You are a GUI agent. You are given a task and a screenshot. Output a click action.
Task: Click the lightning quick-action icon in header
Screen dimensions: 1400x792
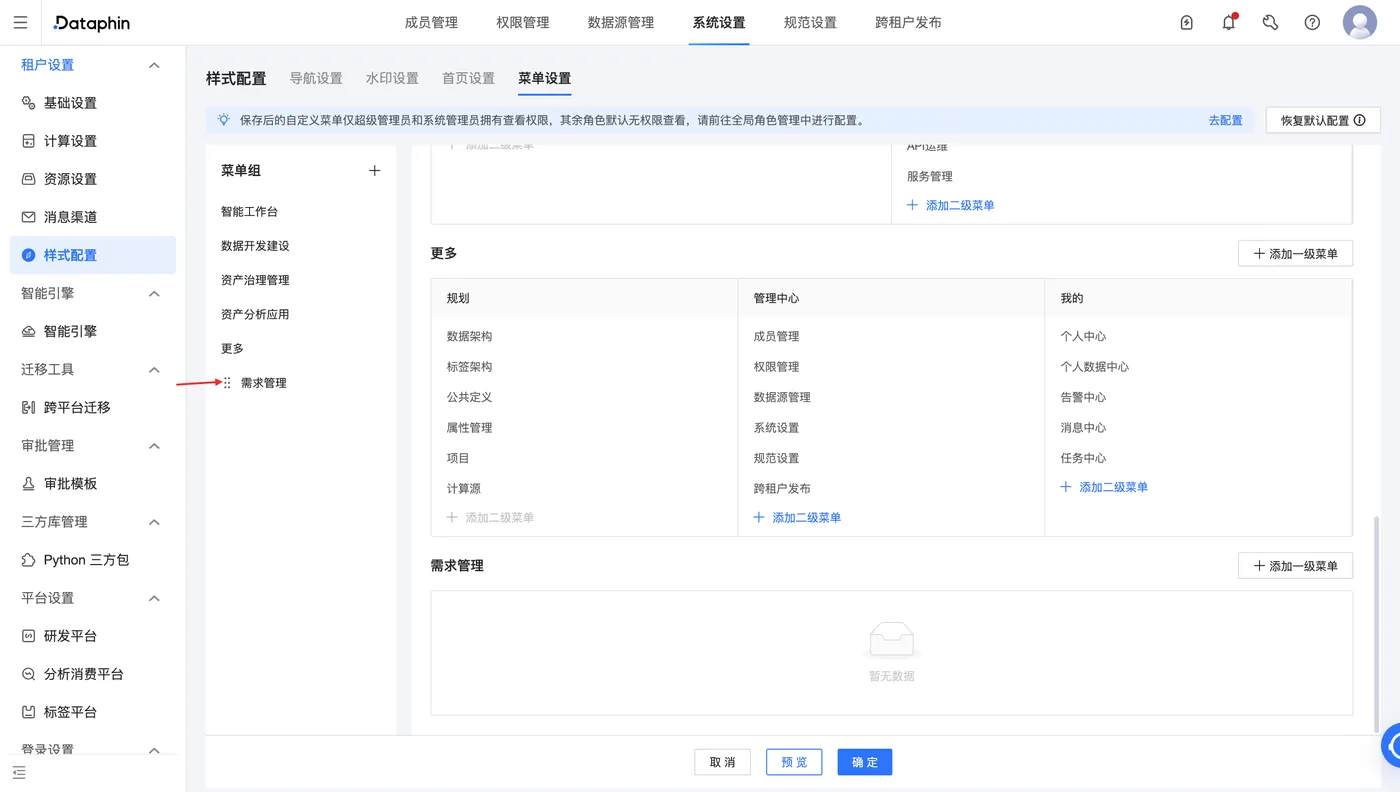tap(1187, 23)
